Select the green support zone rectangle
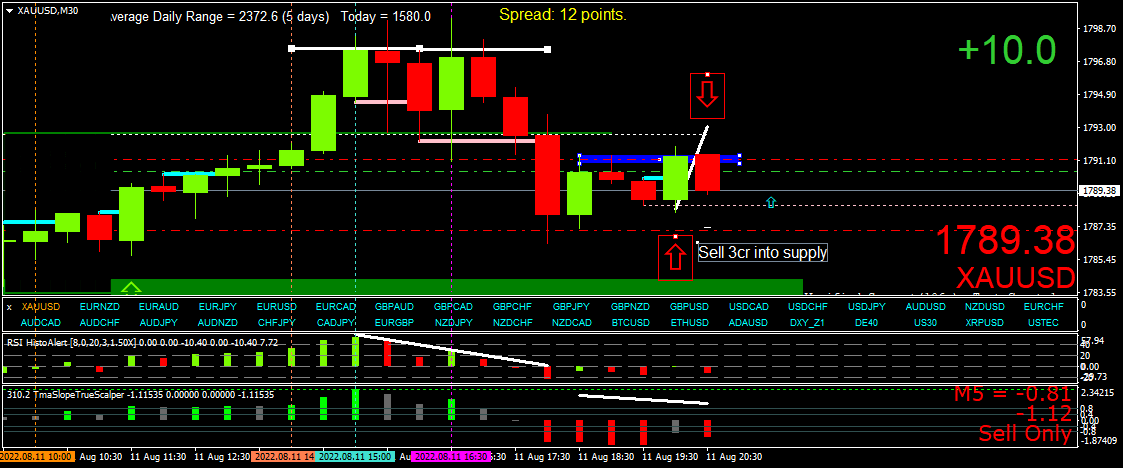 (456, 287)
